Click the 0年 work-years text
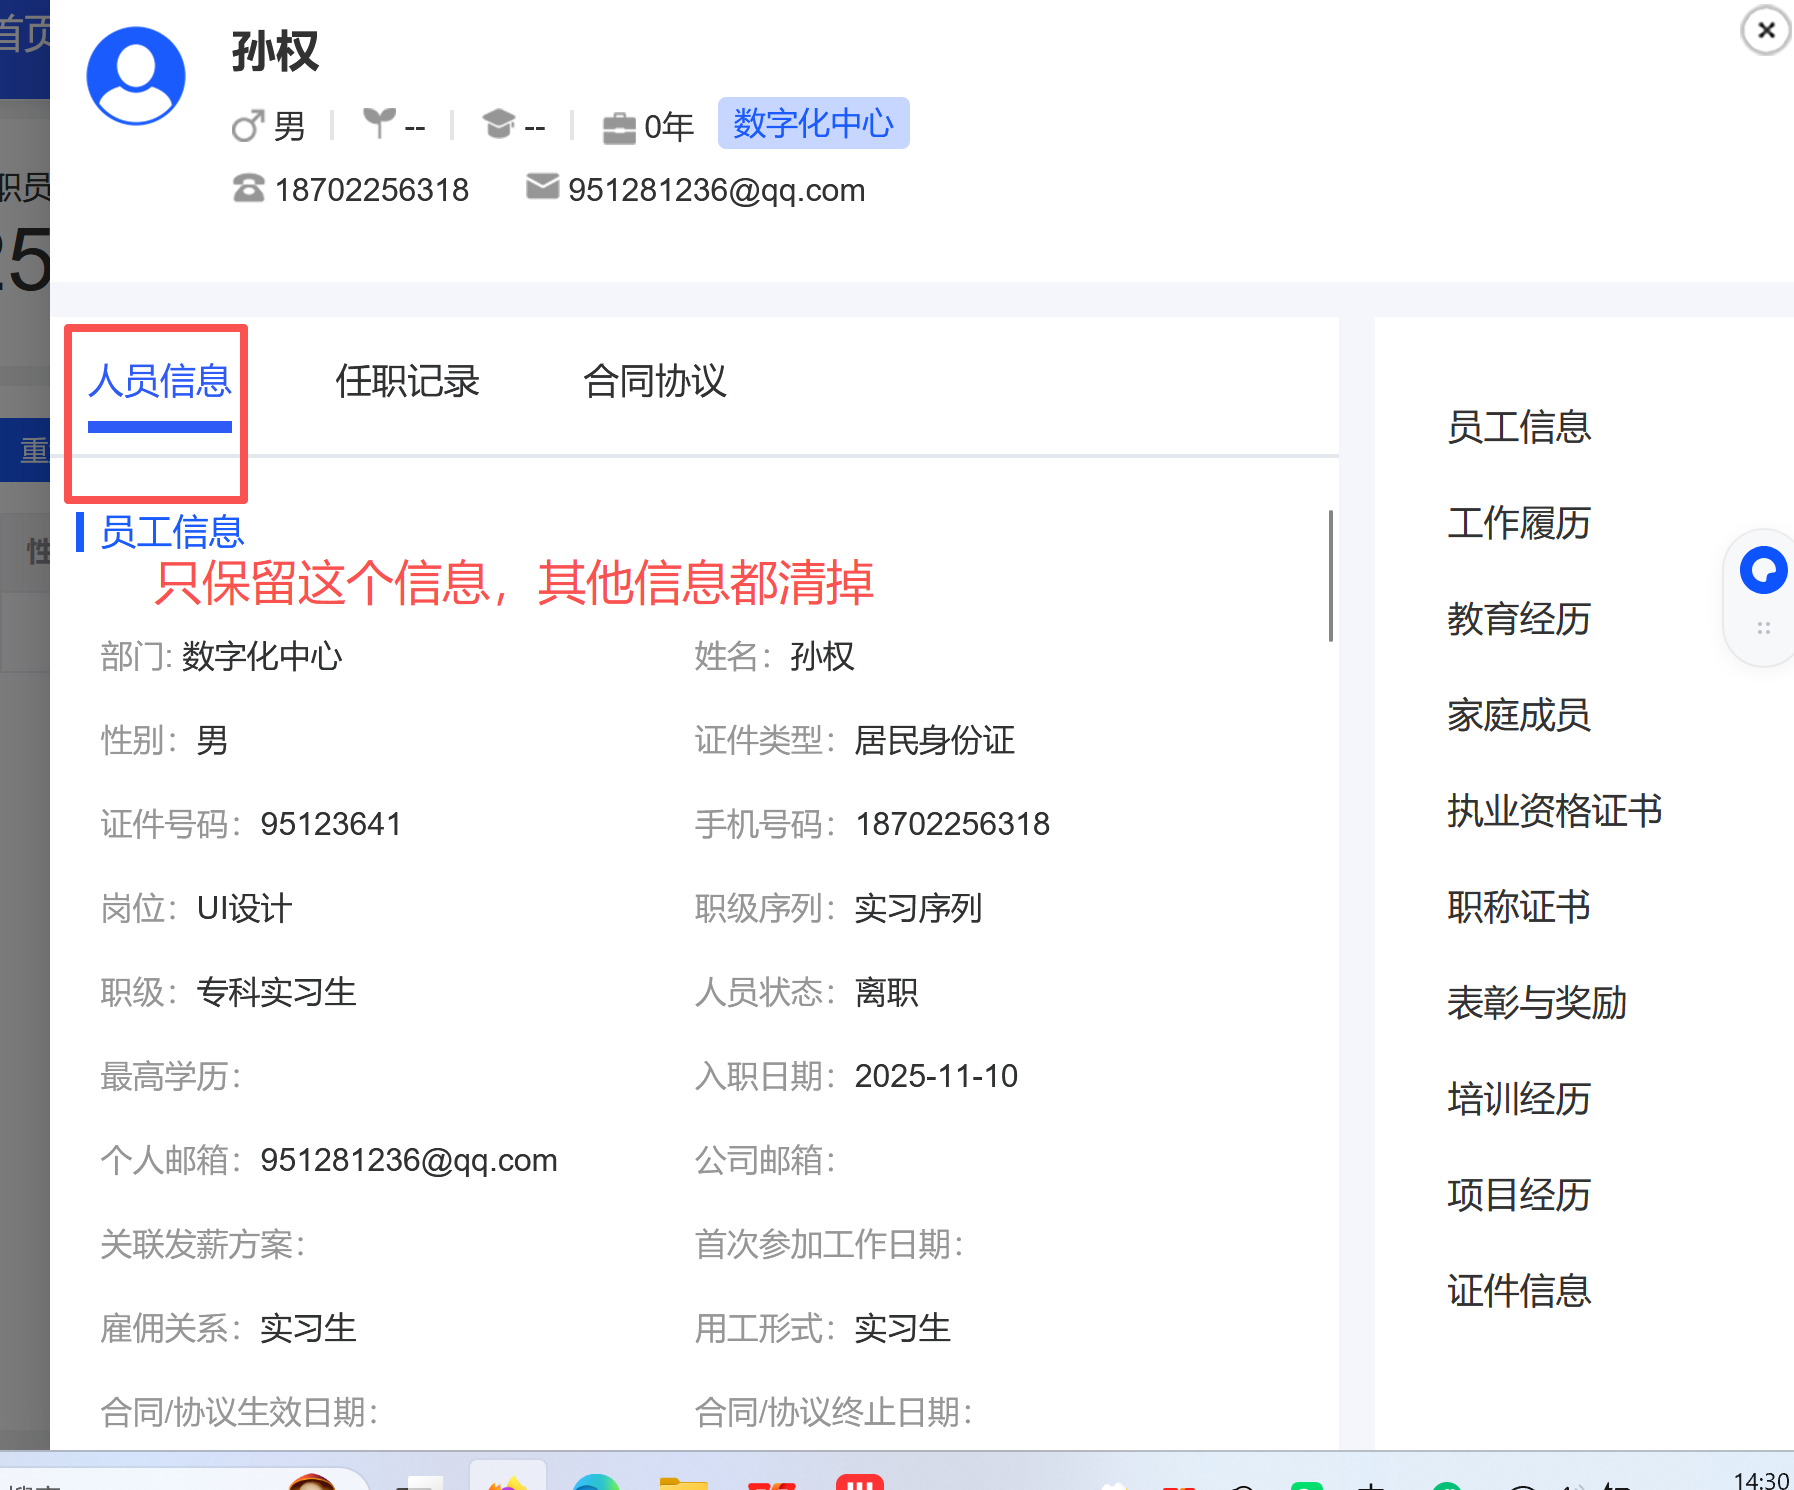1794x1490 pixels. [x=669, y=127]
